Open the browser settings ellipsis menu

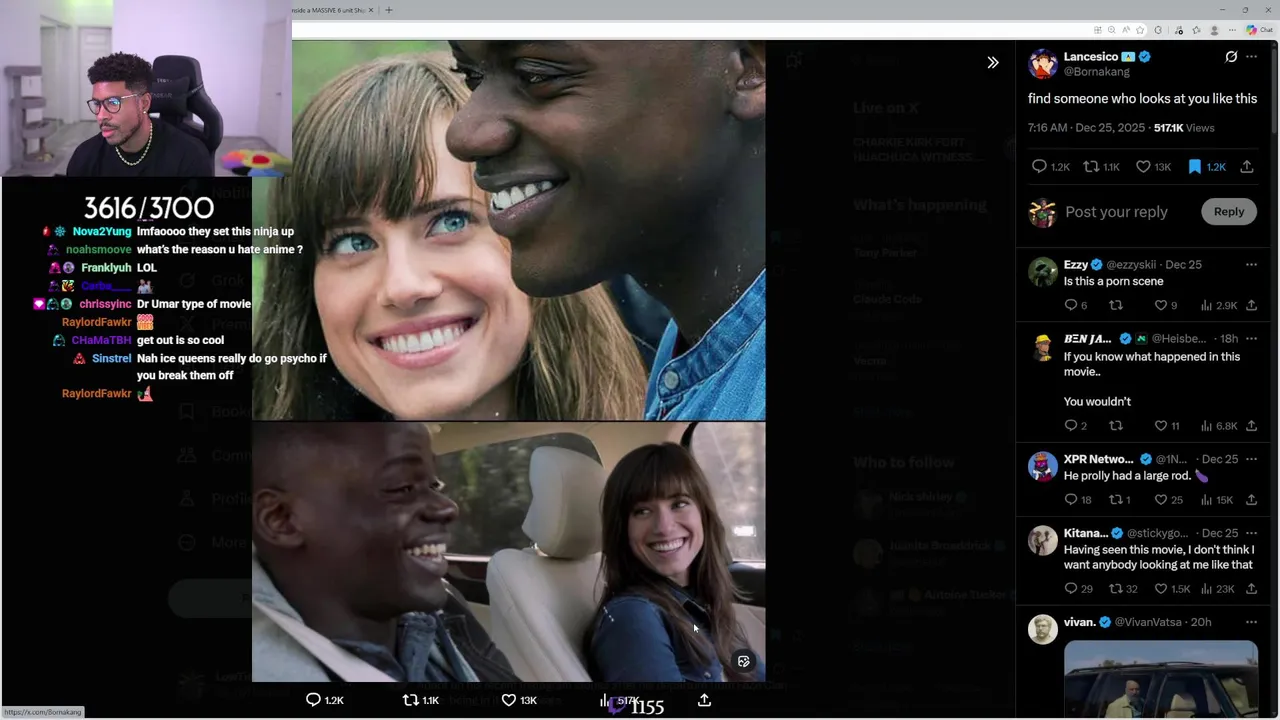pyautogui.click(x=1232, y=30)
